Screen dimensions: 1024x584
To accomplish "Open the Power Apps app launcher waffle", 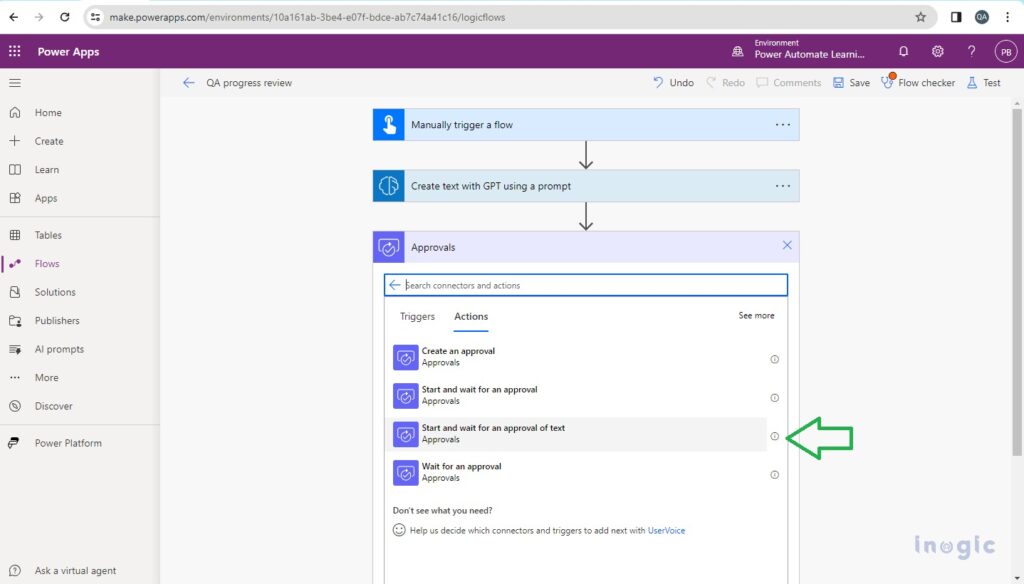I will [x=15, y=51].
